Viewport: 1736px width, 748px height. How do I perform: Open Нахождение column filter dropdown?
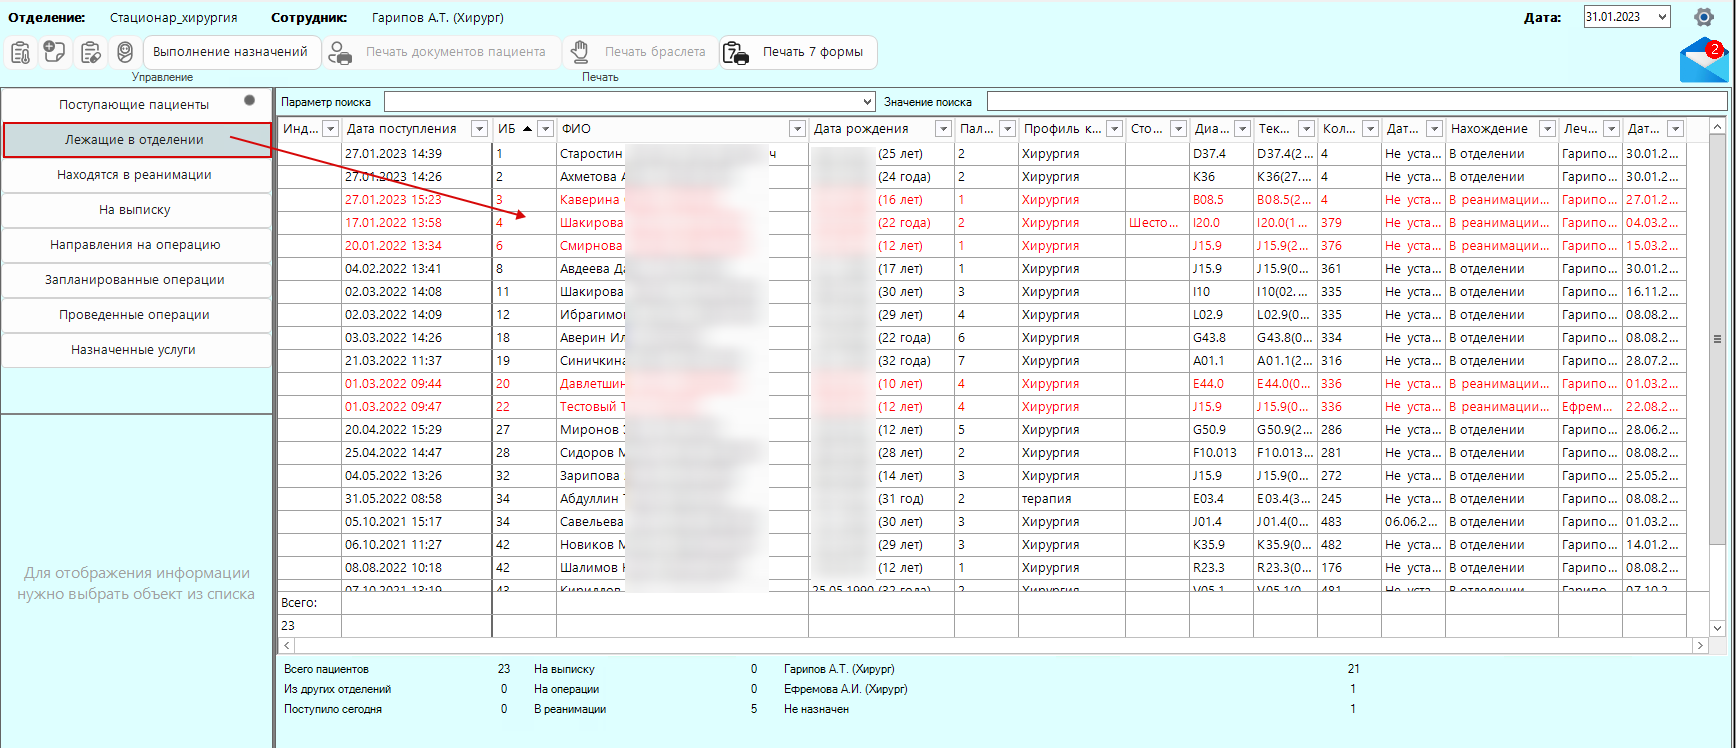point(1547,129)
